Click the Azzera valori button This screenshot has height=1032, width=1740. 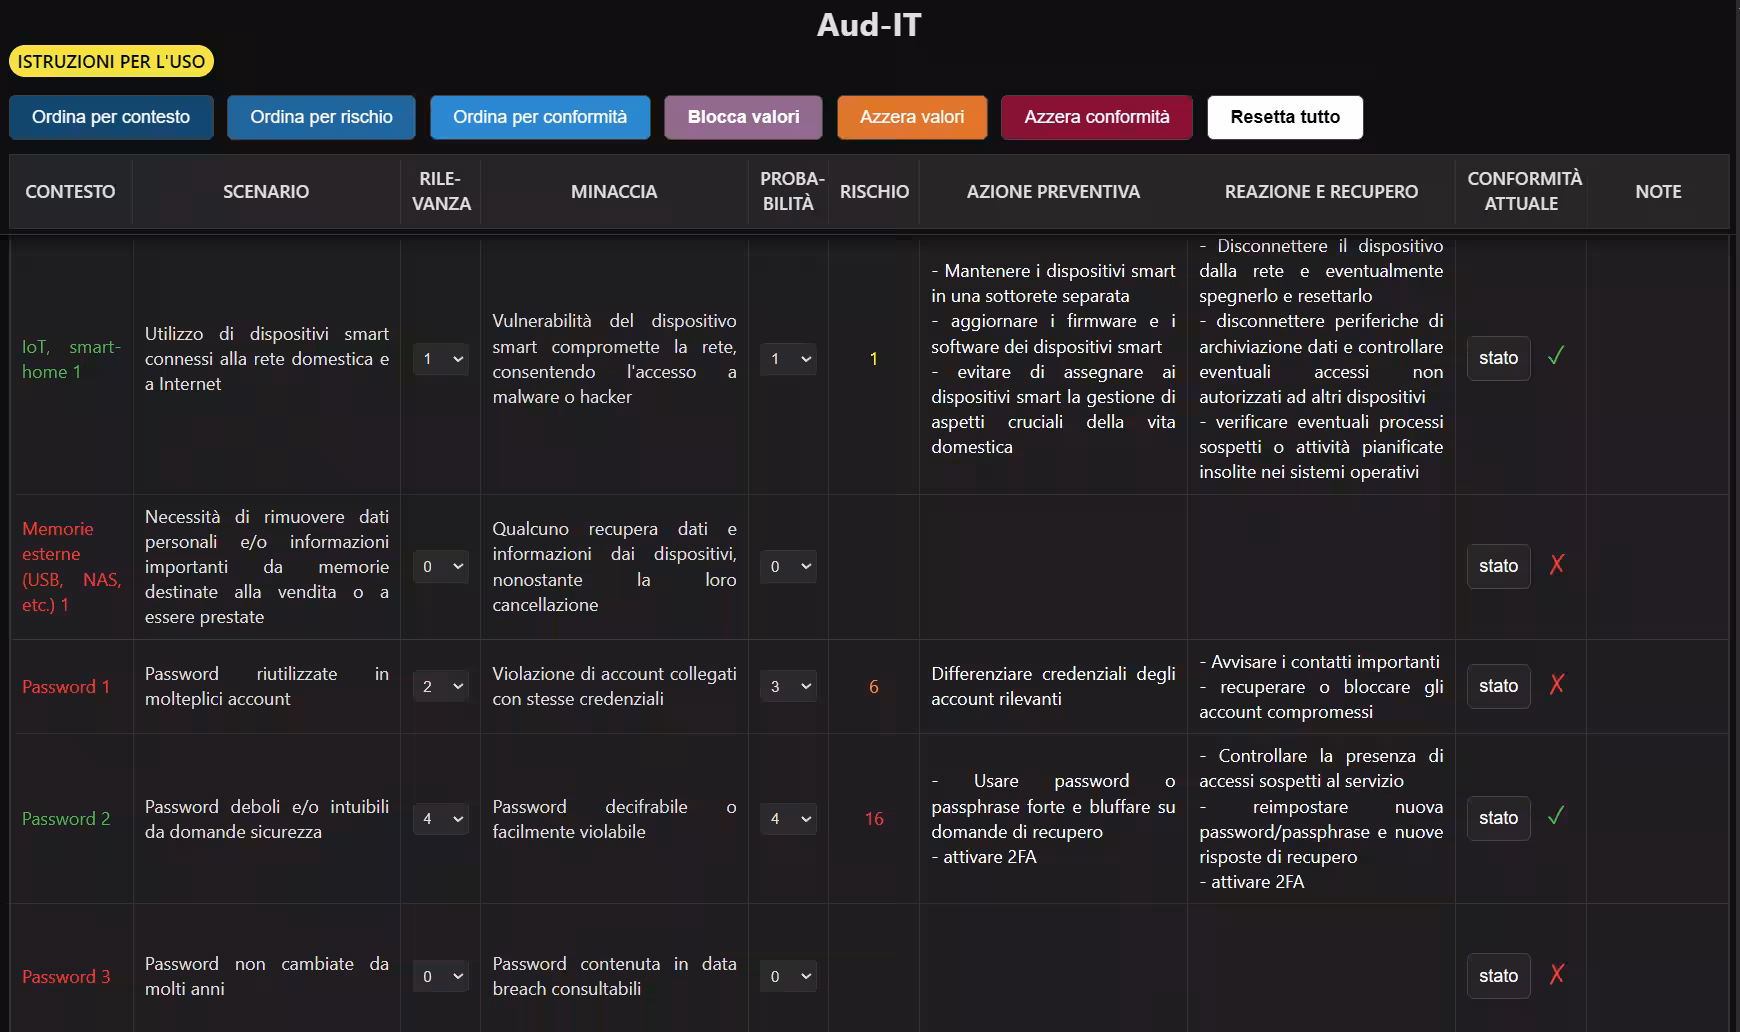911,116
